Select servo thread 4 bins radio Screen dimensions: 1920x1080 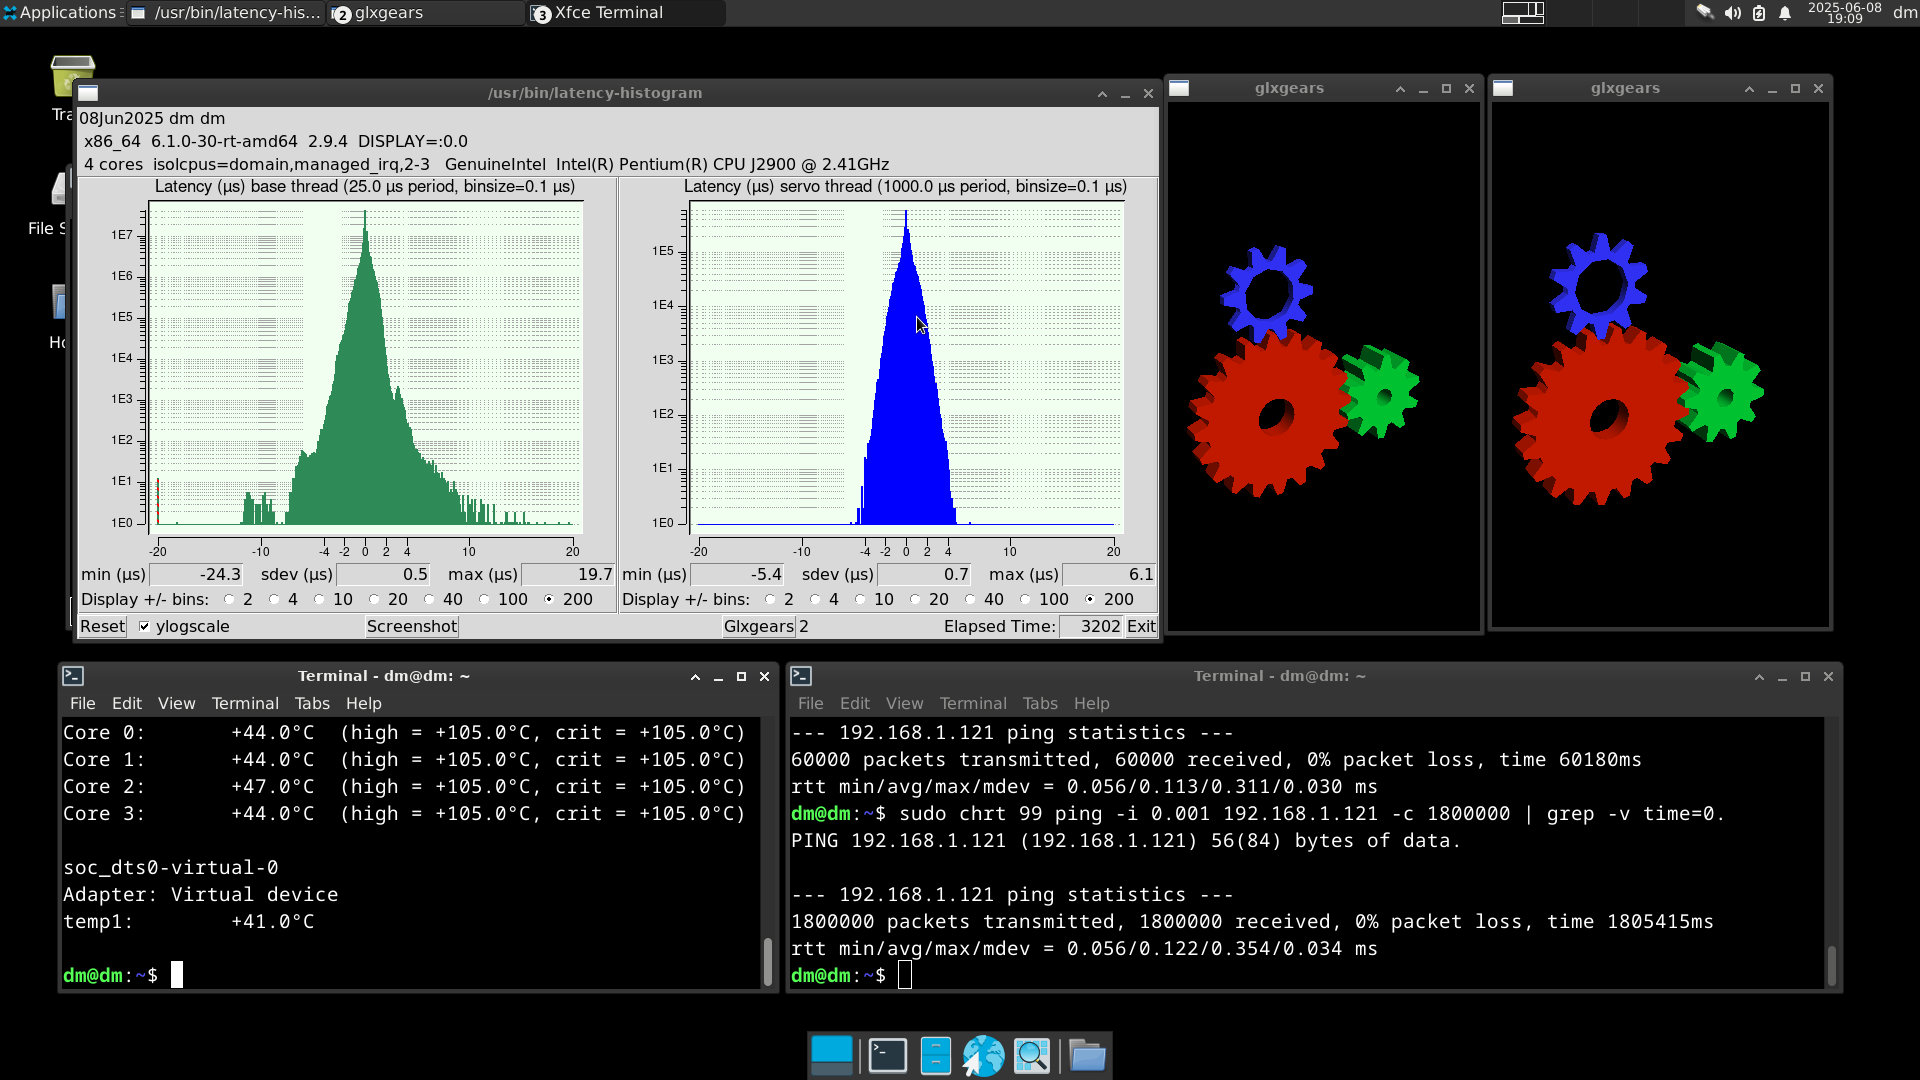pos(815,600)
